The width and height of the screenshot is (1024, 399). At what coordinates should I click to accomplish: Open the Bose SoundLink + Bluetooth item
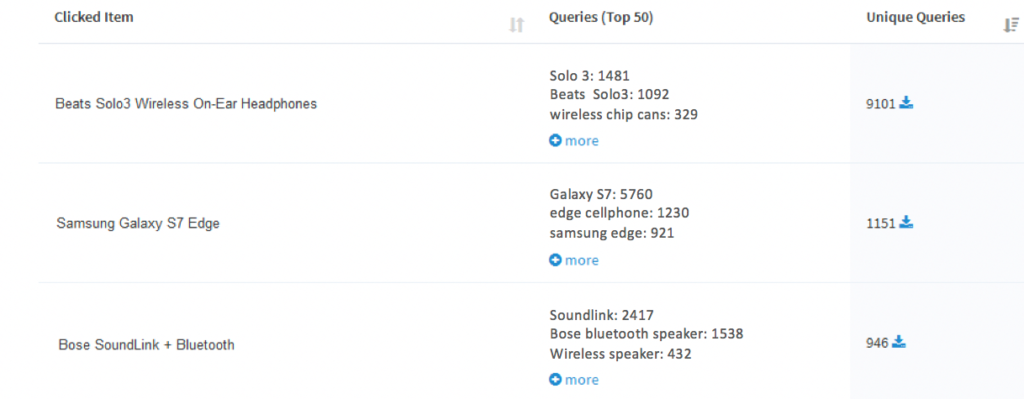[146, 344]
